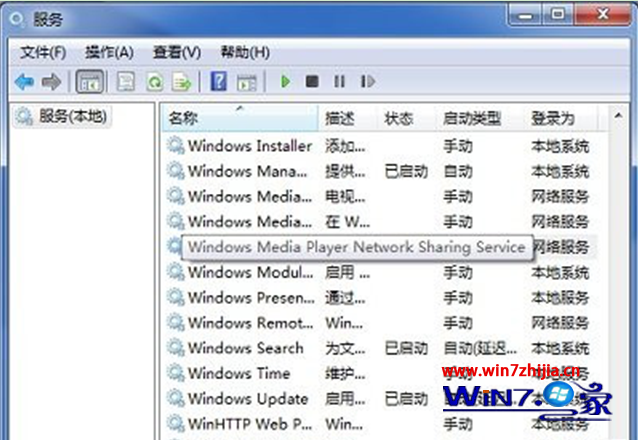Open the 文件(F) menu
The width and height of the screenshot is (638, 440).
[x=43, y=52]
